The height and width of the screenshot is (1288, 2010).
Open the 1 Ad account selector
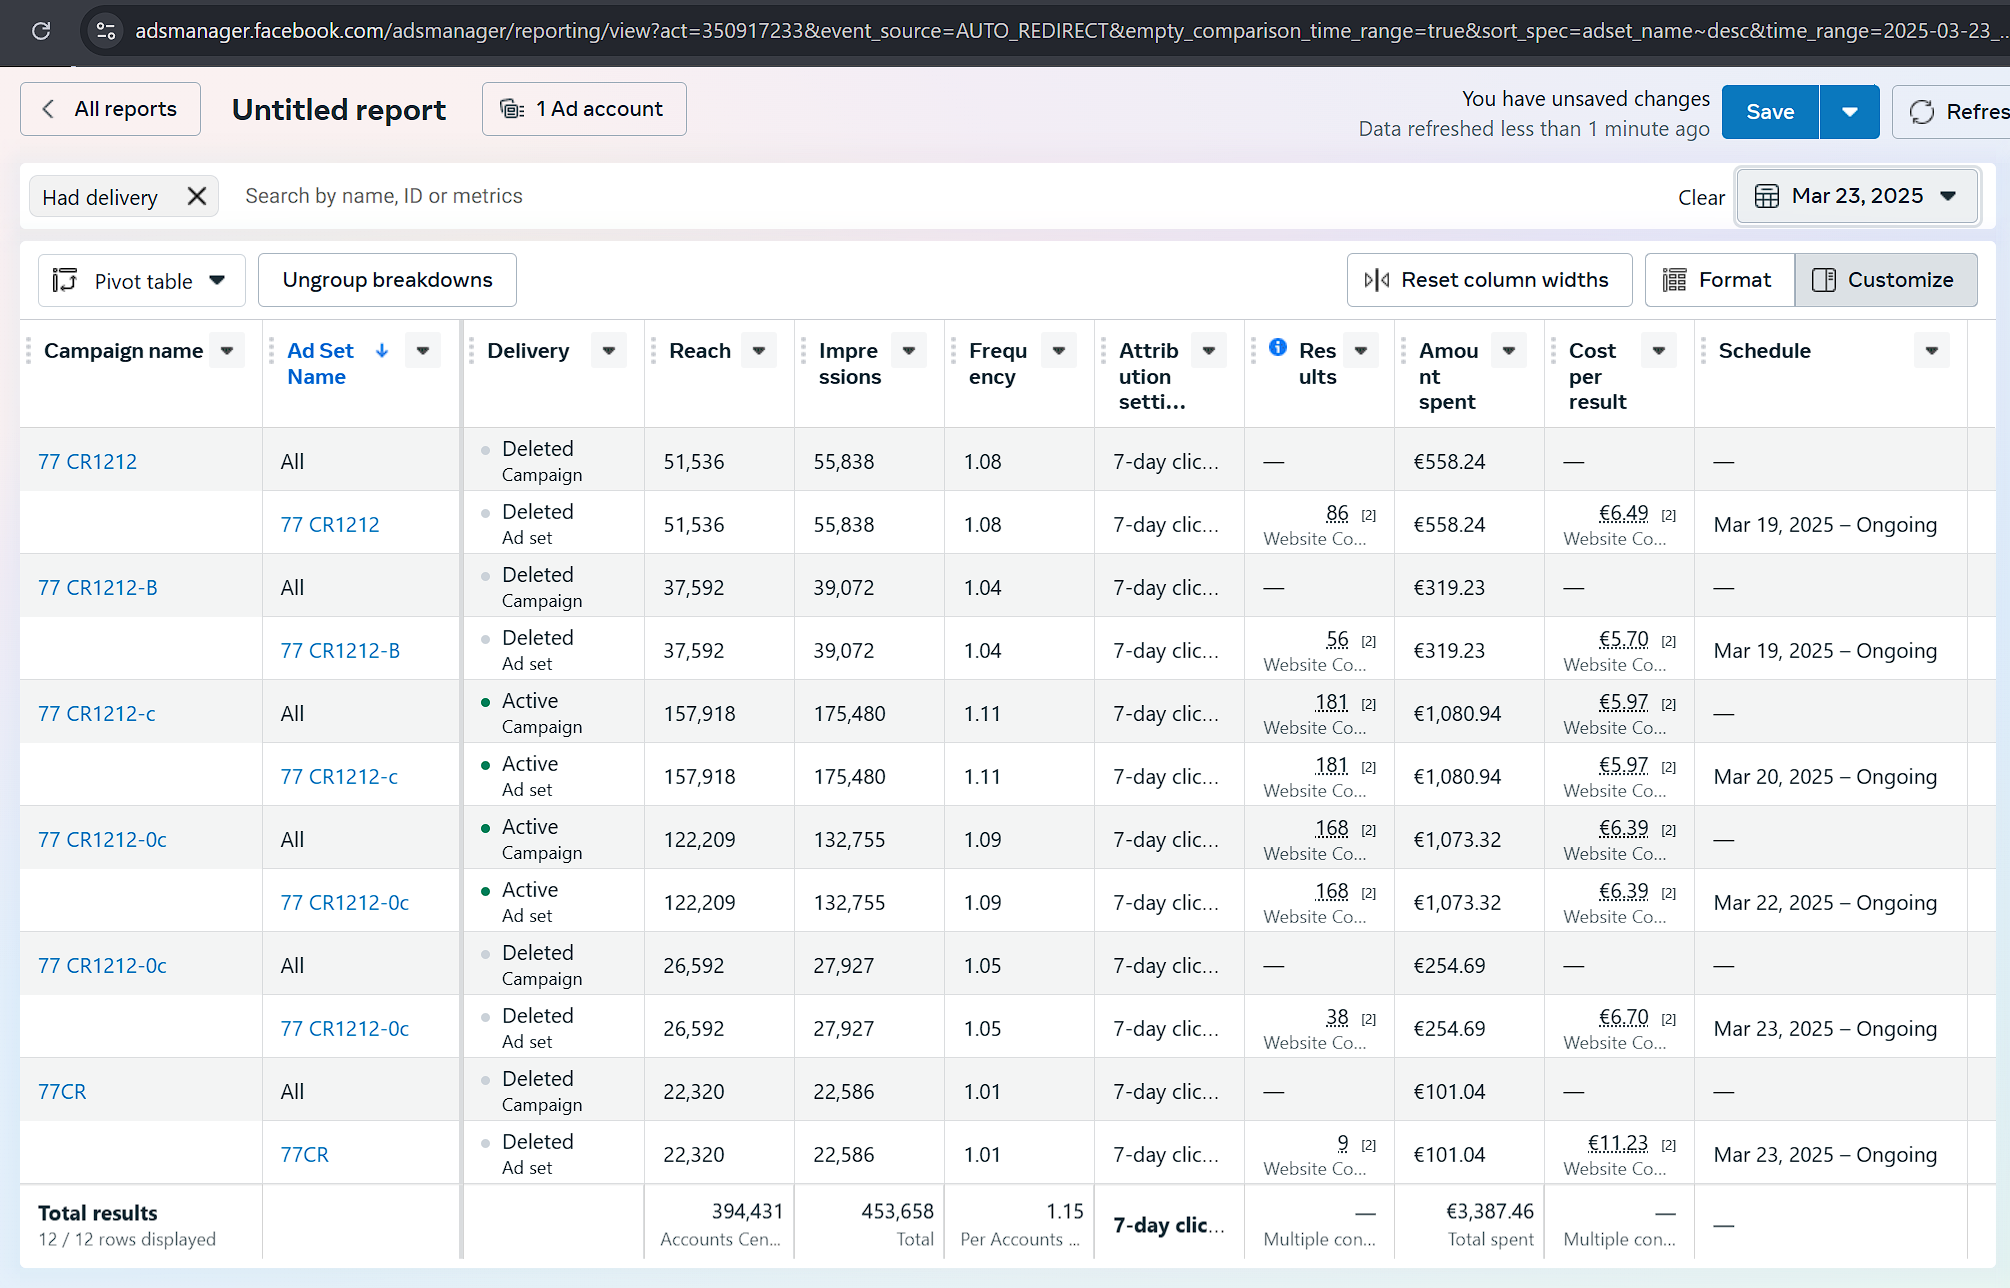pyautogui.click(x=584, y=109)
